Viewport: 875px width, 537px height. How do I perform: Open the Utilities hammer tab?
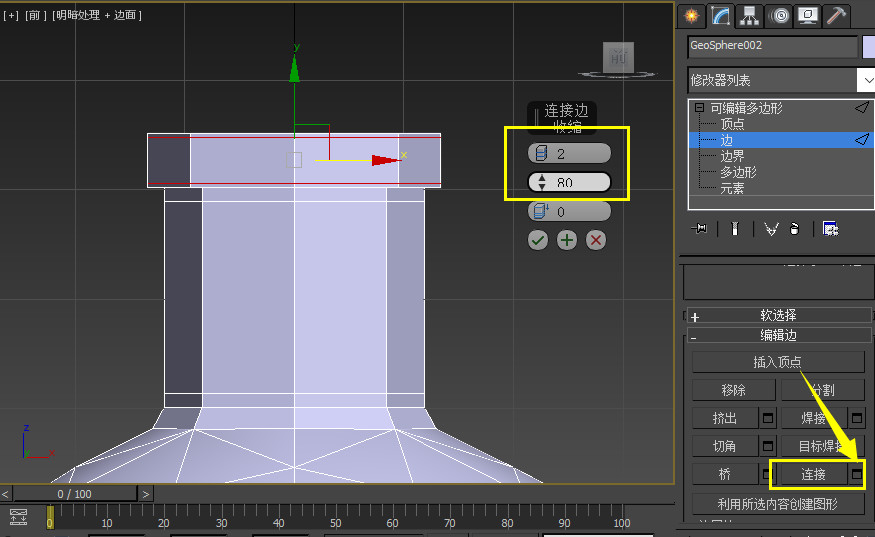[x=836, y=15]
